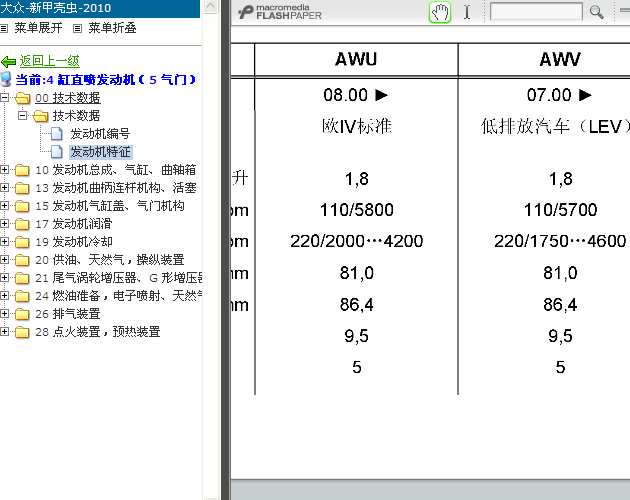
Task: Click the 08.00 production date cell
Action: coord(356,95)
